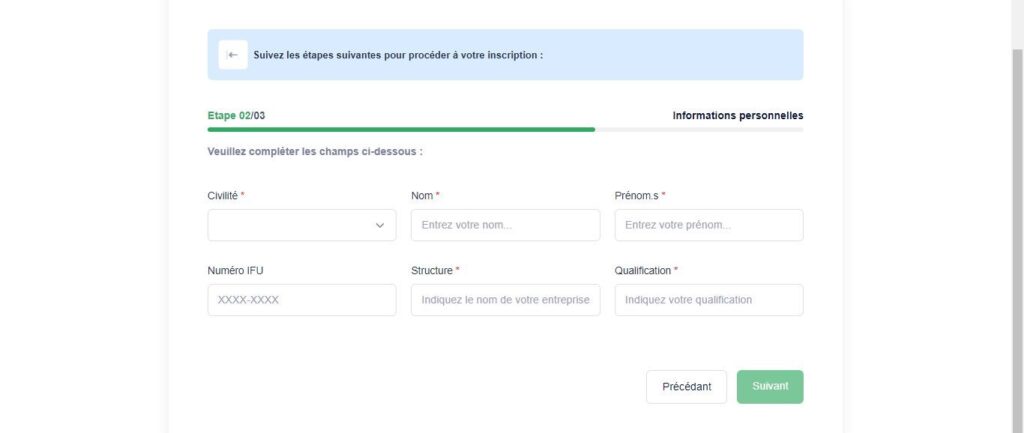Click the Numéro IFU XXXX-XXXX field
Screen dimensions: 1024x433
click(302, 300)
